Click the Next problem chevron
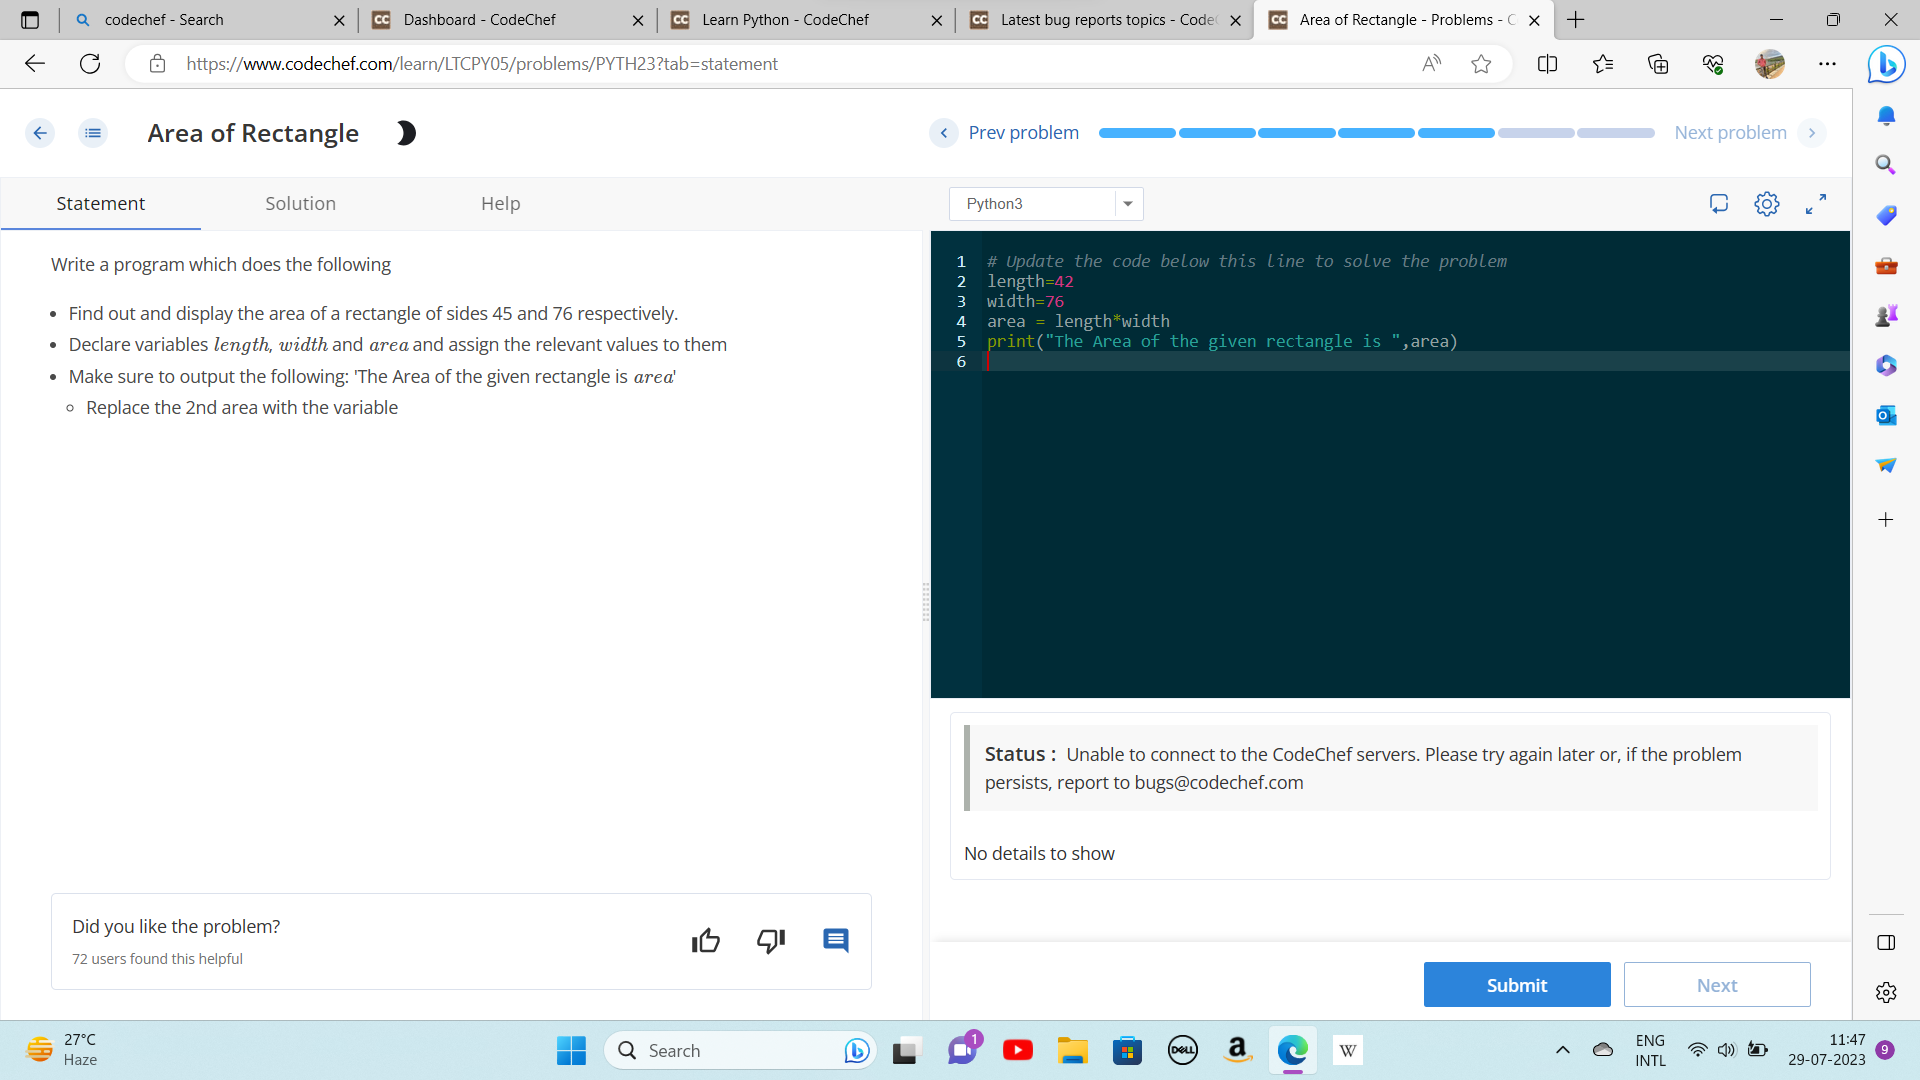The image size is (1920, 1080). (1811, 133)
